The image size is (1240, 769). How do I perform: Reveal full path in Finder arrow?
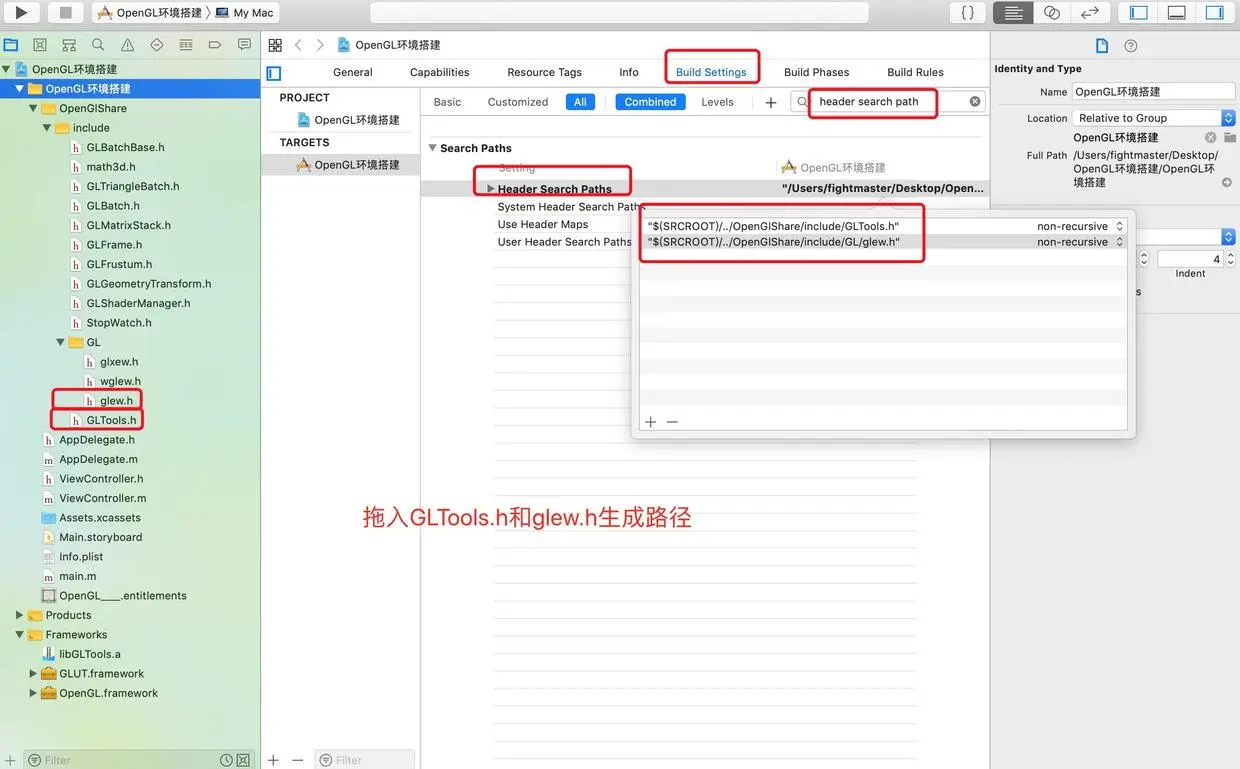click(x=1227, y=183)
